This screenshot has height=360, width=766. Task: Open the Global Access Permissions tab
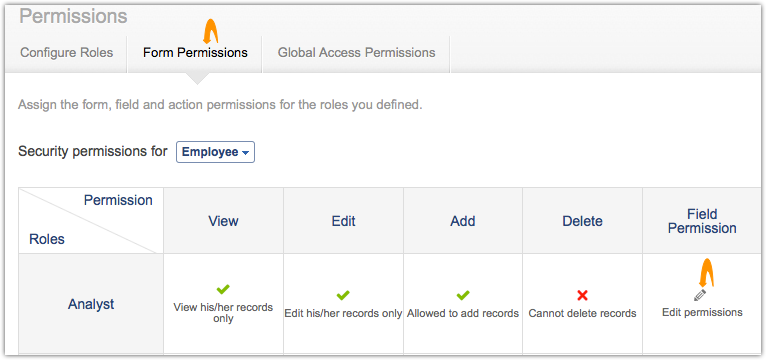pyautogui.click(x=356, y=52)
